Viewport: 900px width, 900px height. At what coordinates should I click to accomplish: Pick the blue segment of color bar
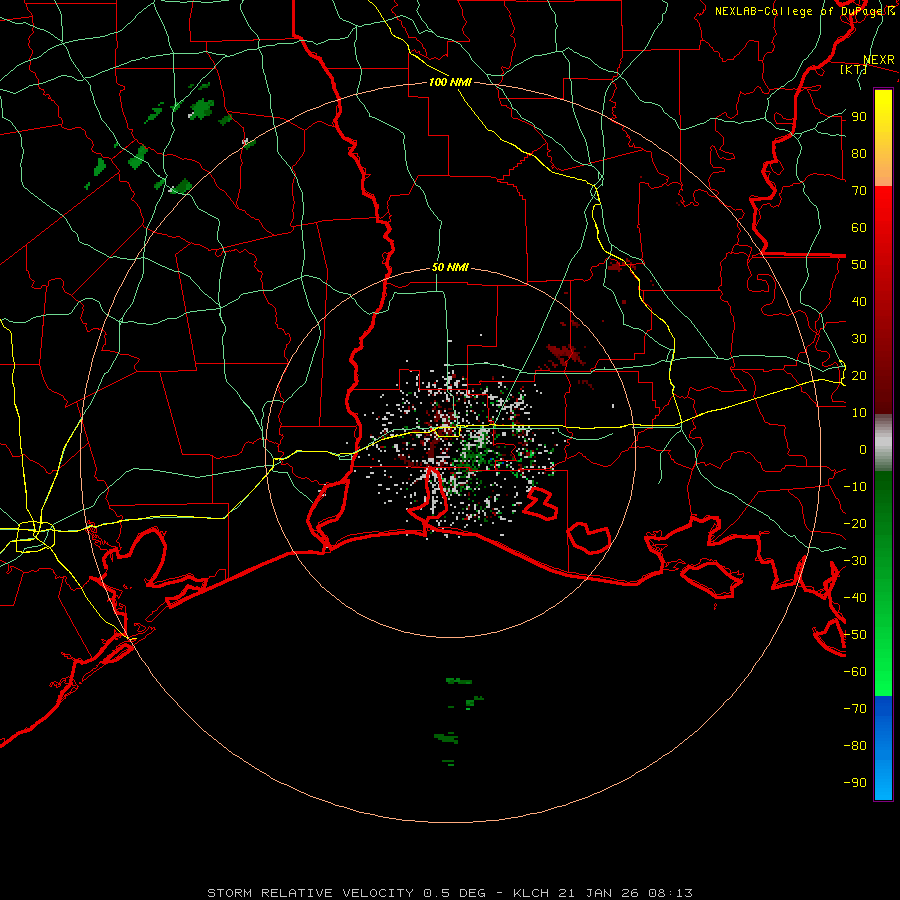pyautogui.click(x=883, y=746)
